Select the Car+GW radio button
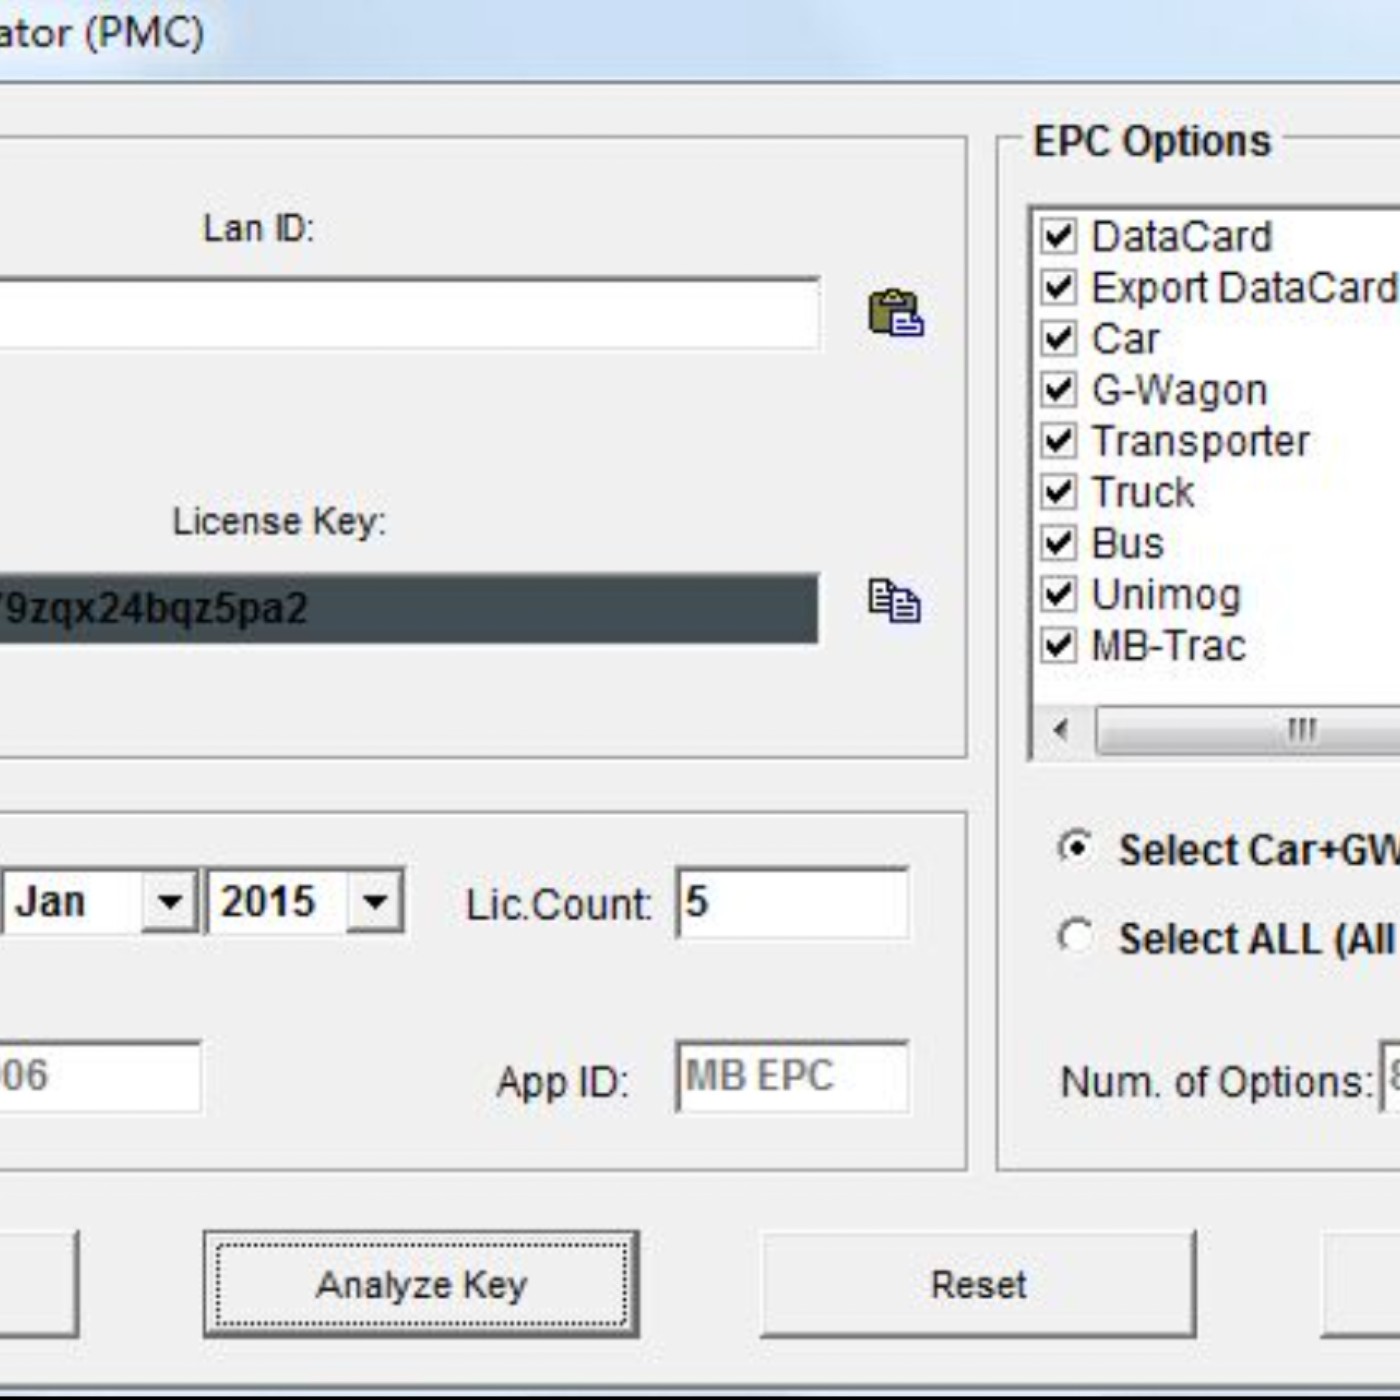1400x1400 pixels. point(1075,849)
